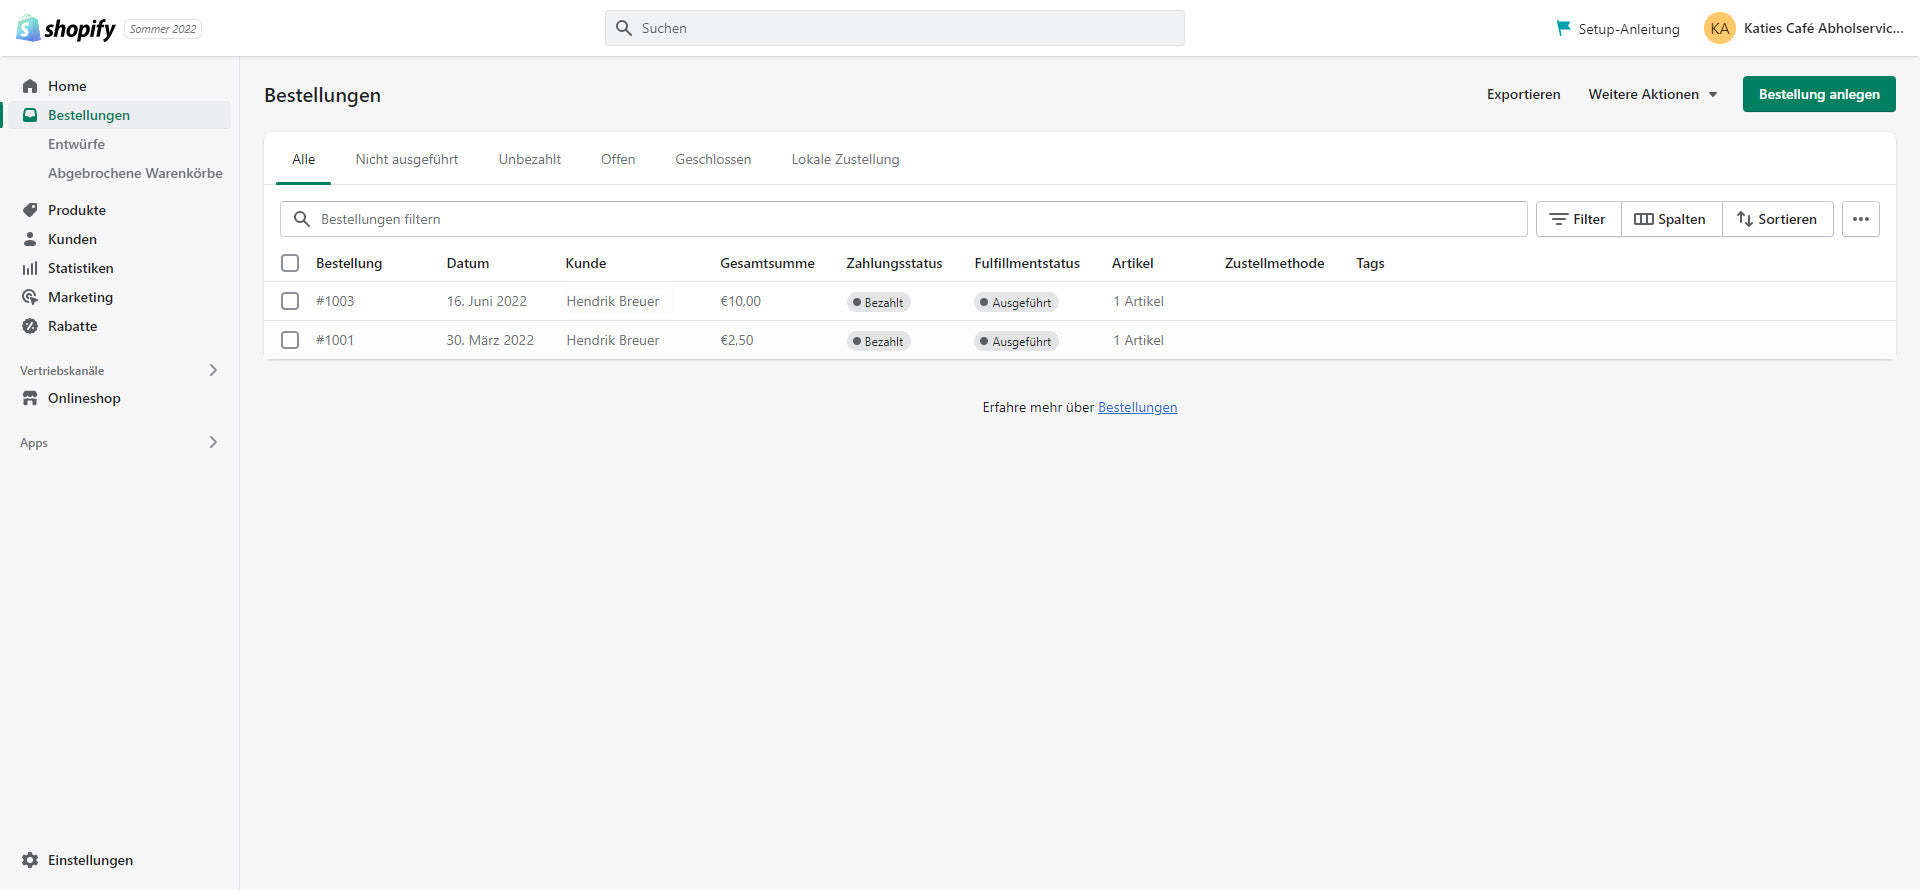Open Einstellungen gear icon
This screenshot has height=890, width=1920.
30,860
